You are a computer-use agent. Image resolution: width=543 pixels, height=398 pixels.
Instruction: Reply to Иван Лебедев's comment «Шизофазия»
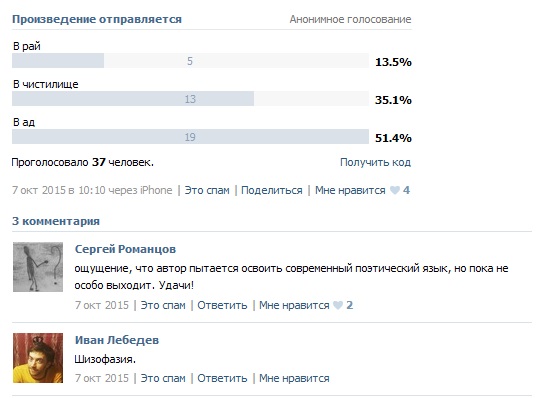click(222, 378)
